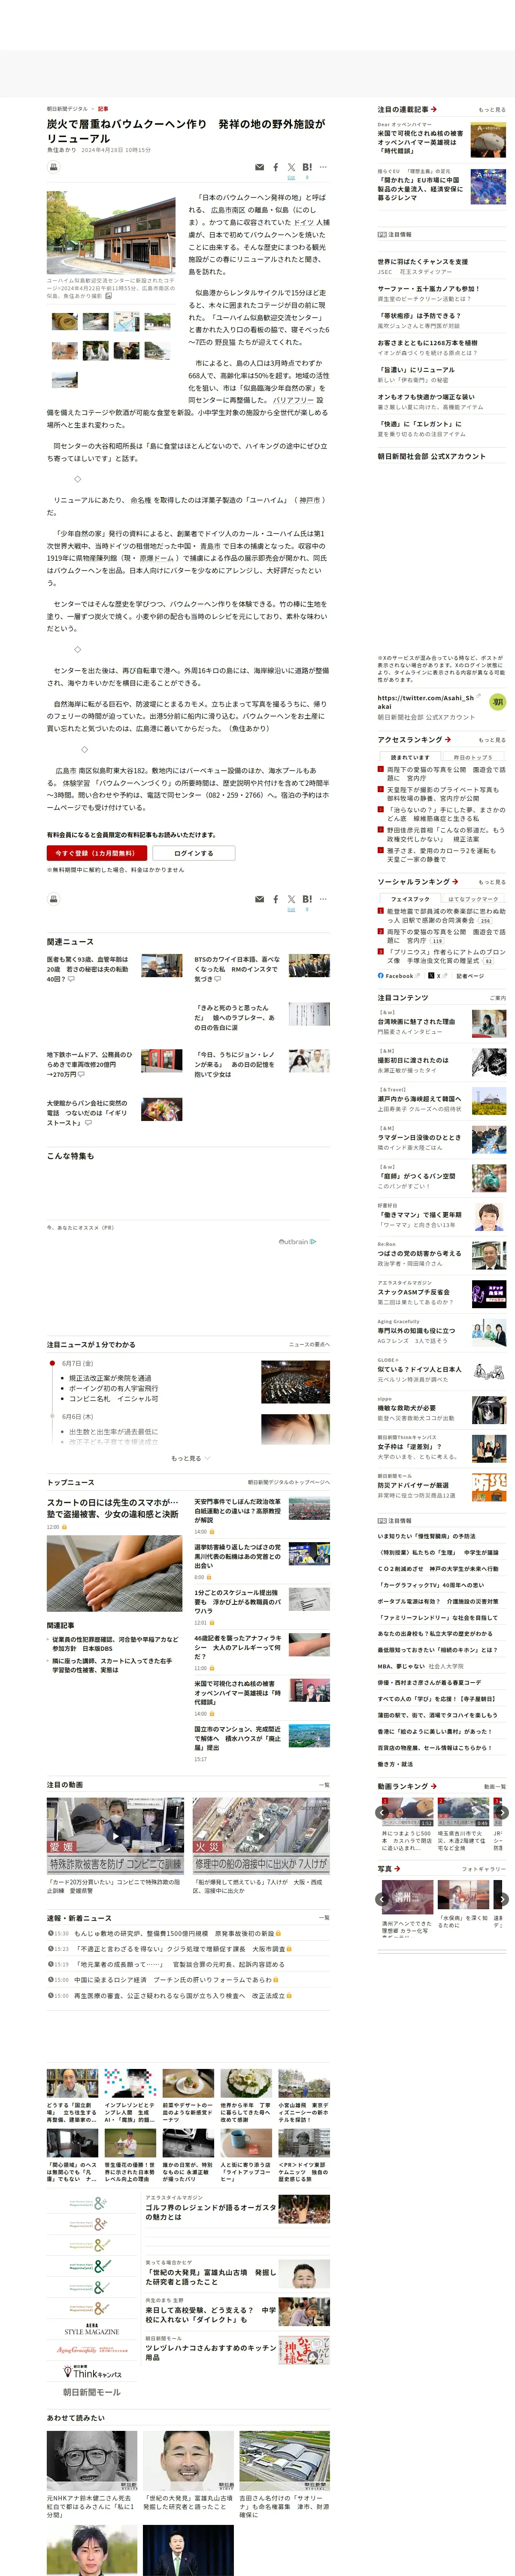Image resolution: width=515 pixels, height=2576 pixels.
Task: Open フォトギャラリー beside 写真 heading
Action: click(484, 1869)
